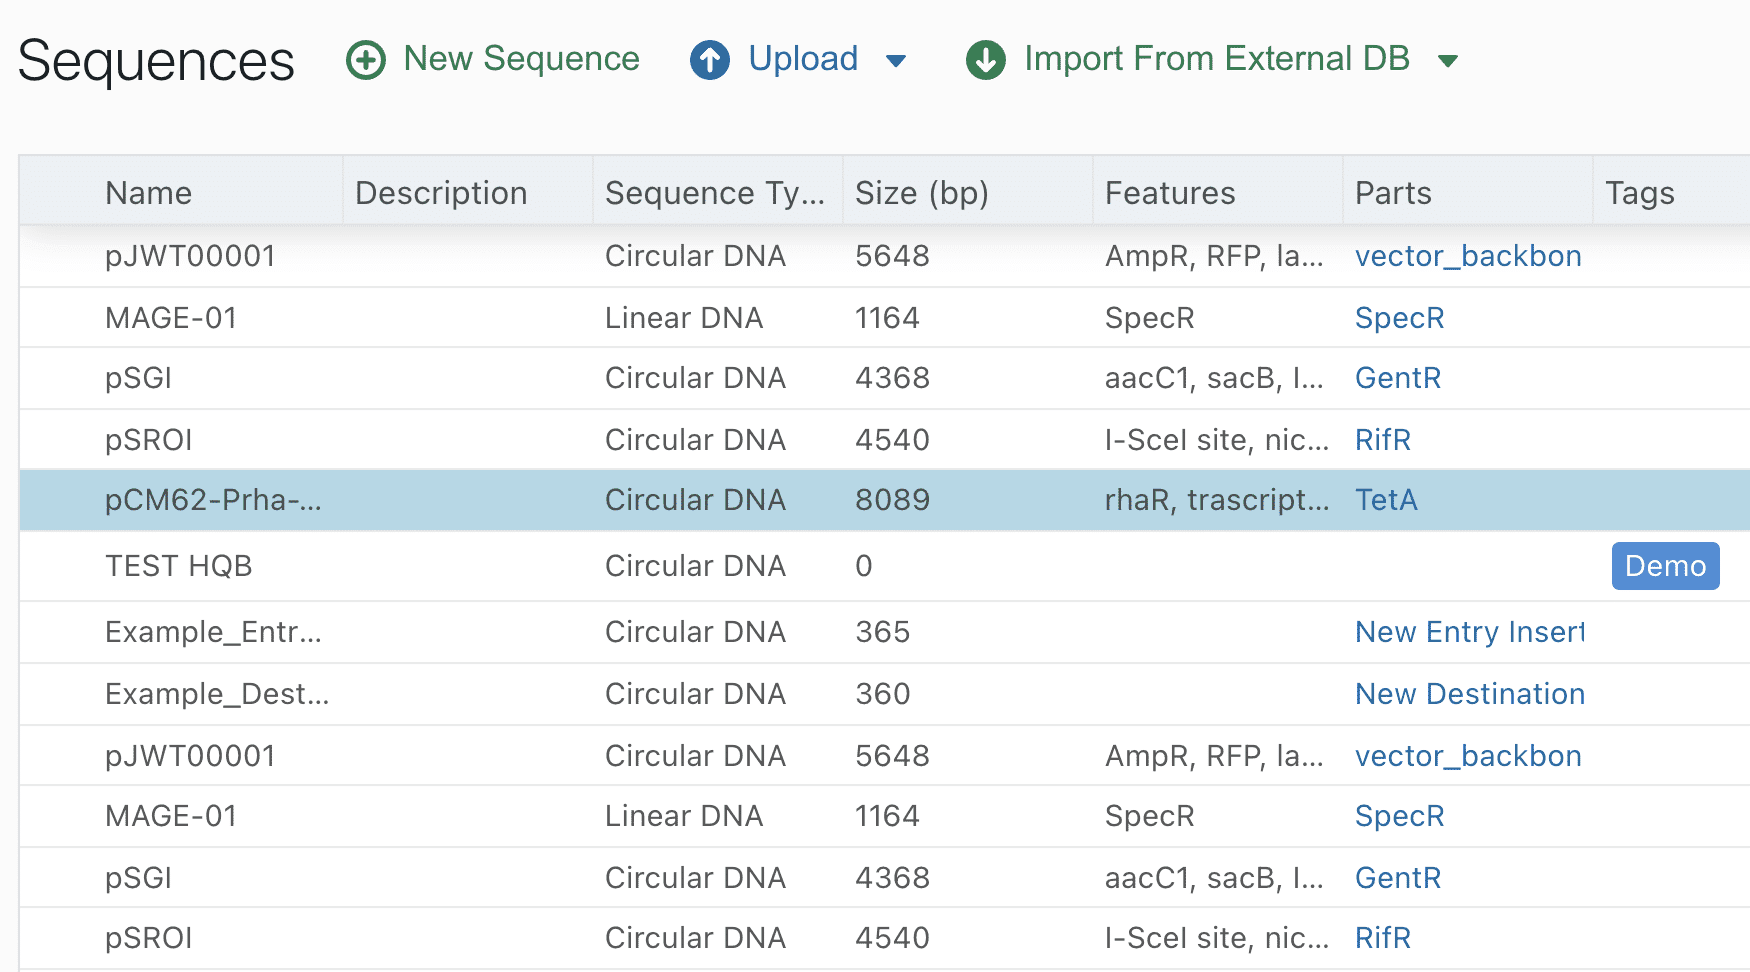Click the Upload arrow icon
The height and width of the screenshot is (972, 1750).
710,60
